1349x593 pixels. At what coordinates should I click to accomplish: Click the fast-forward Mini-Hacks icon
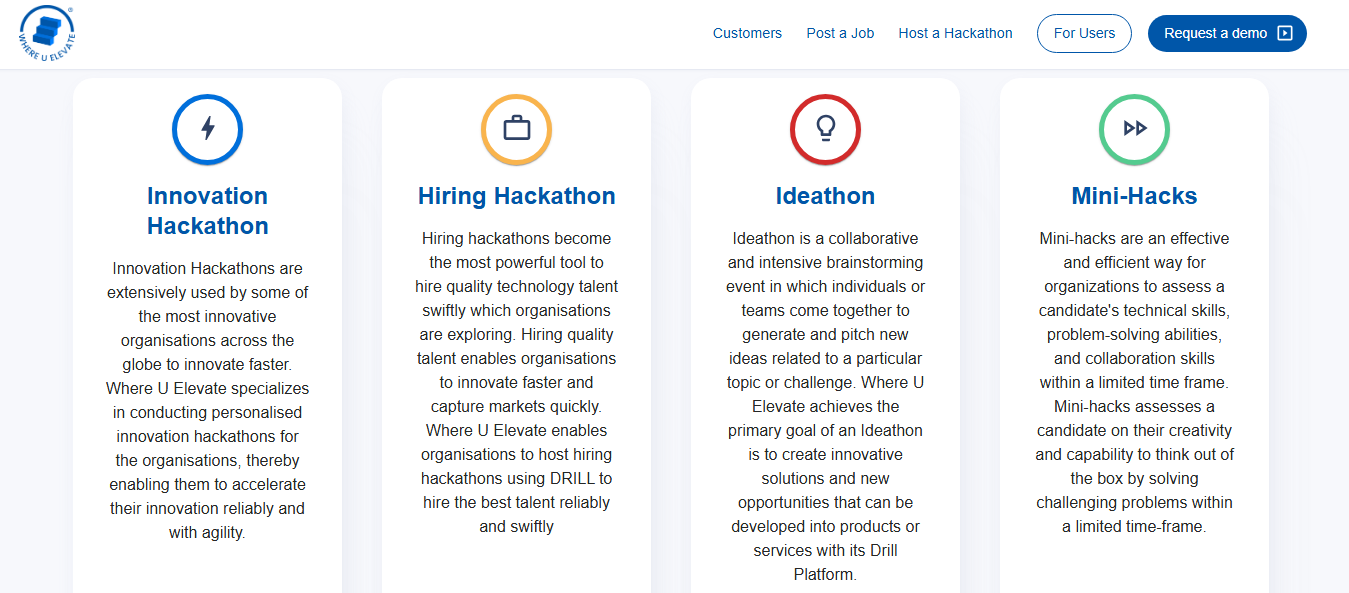coord(1134,129)
